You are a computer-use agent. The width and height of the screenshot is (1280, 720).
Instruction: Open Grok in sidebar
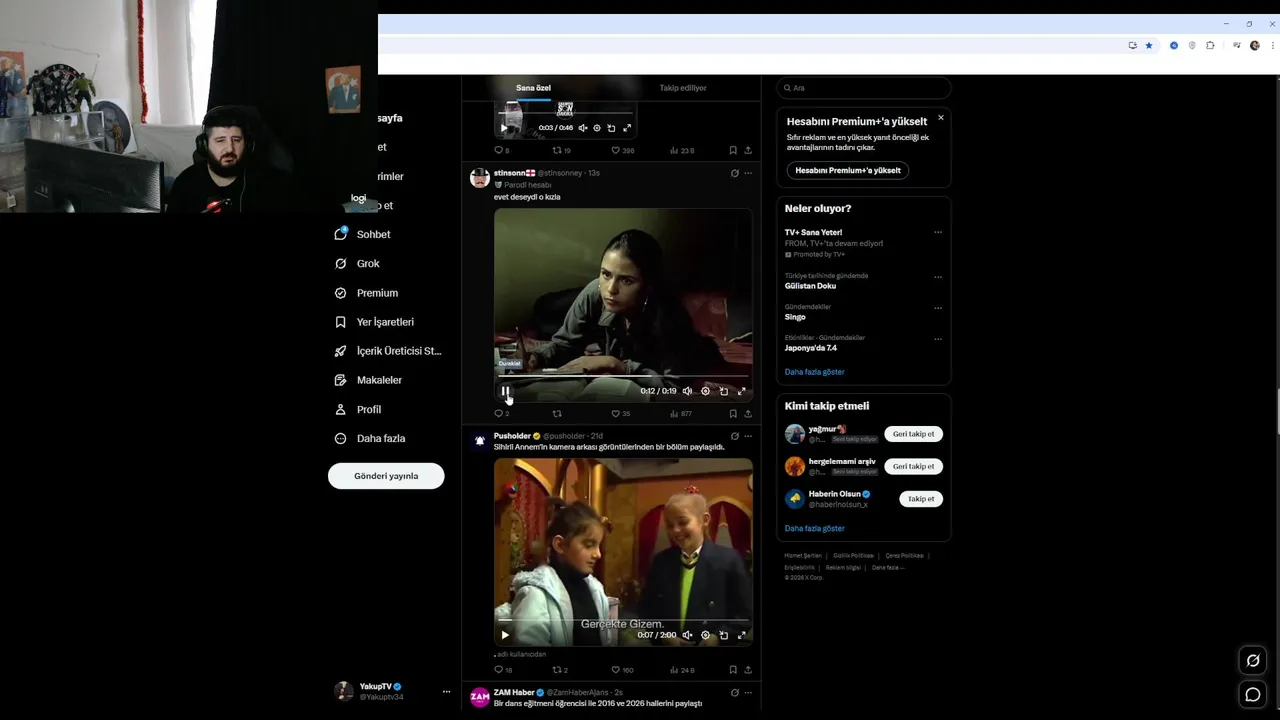(x=357, y=263)
